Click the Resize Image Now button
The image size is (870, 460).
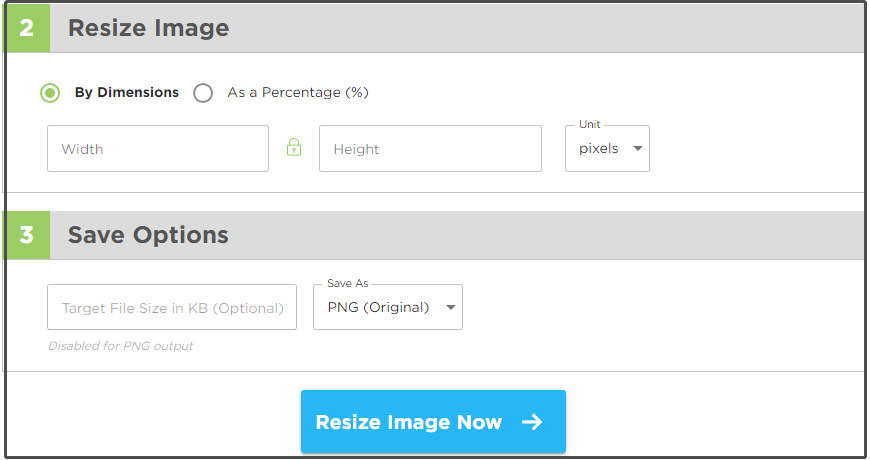point(433,422)
